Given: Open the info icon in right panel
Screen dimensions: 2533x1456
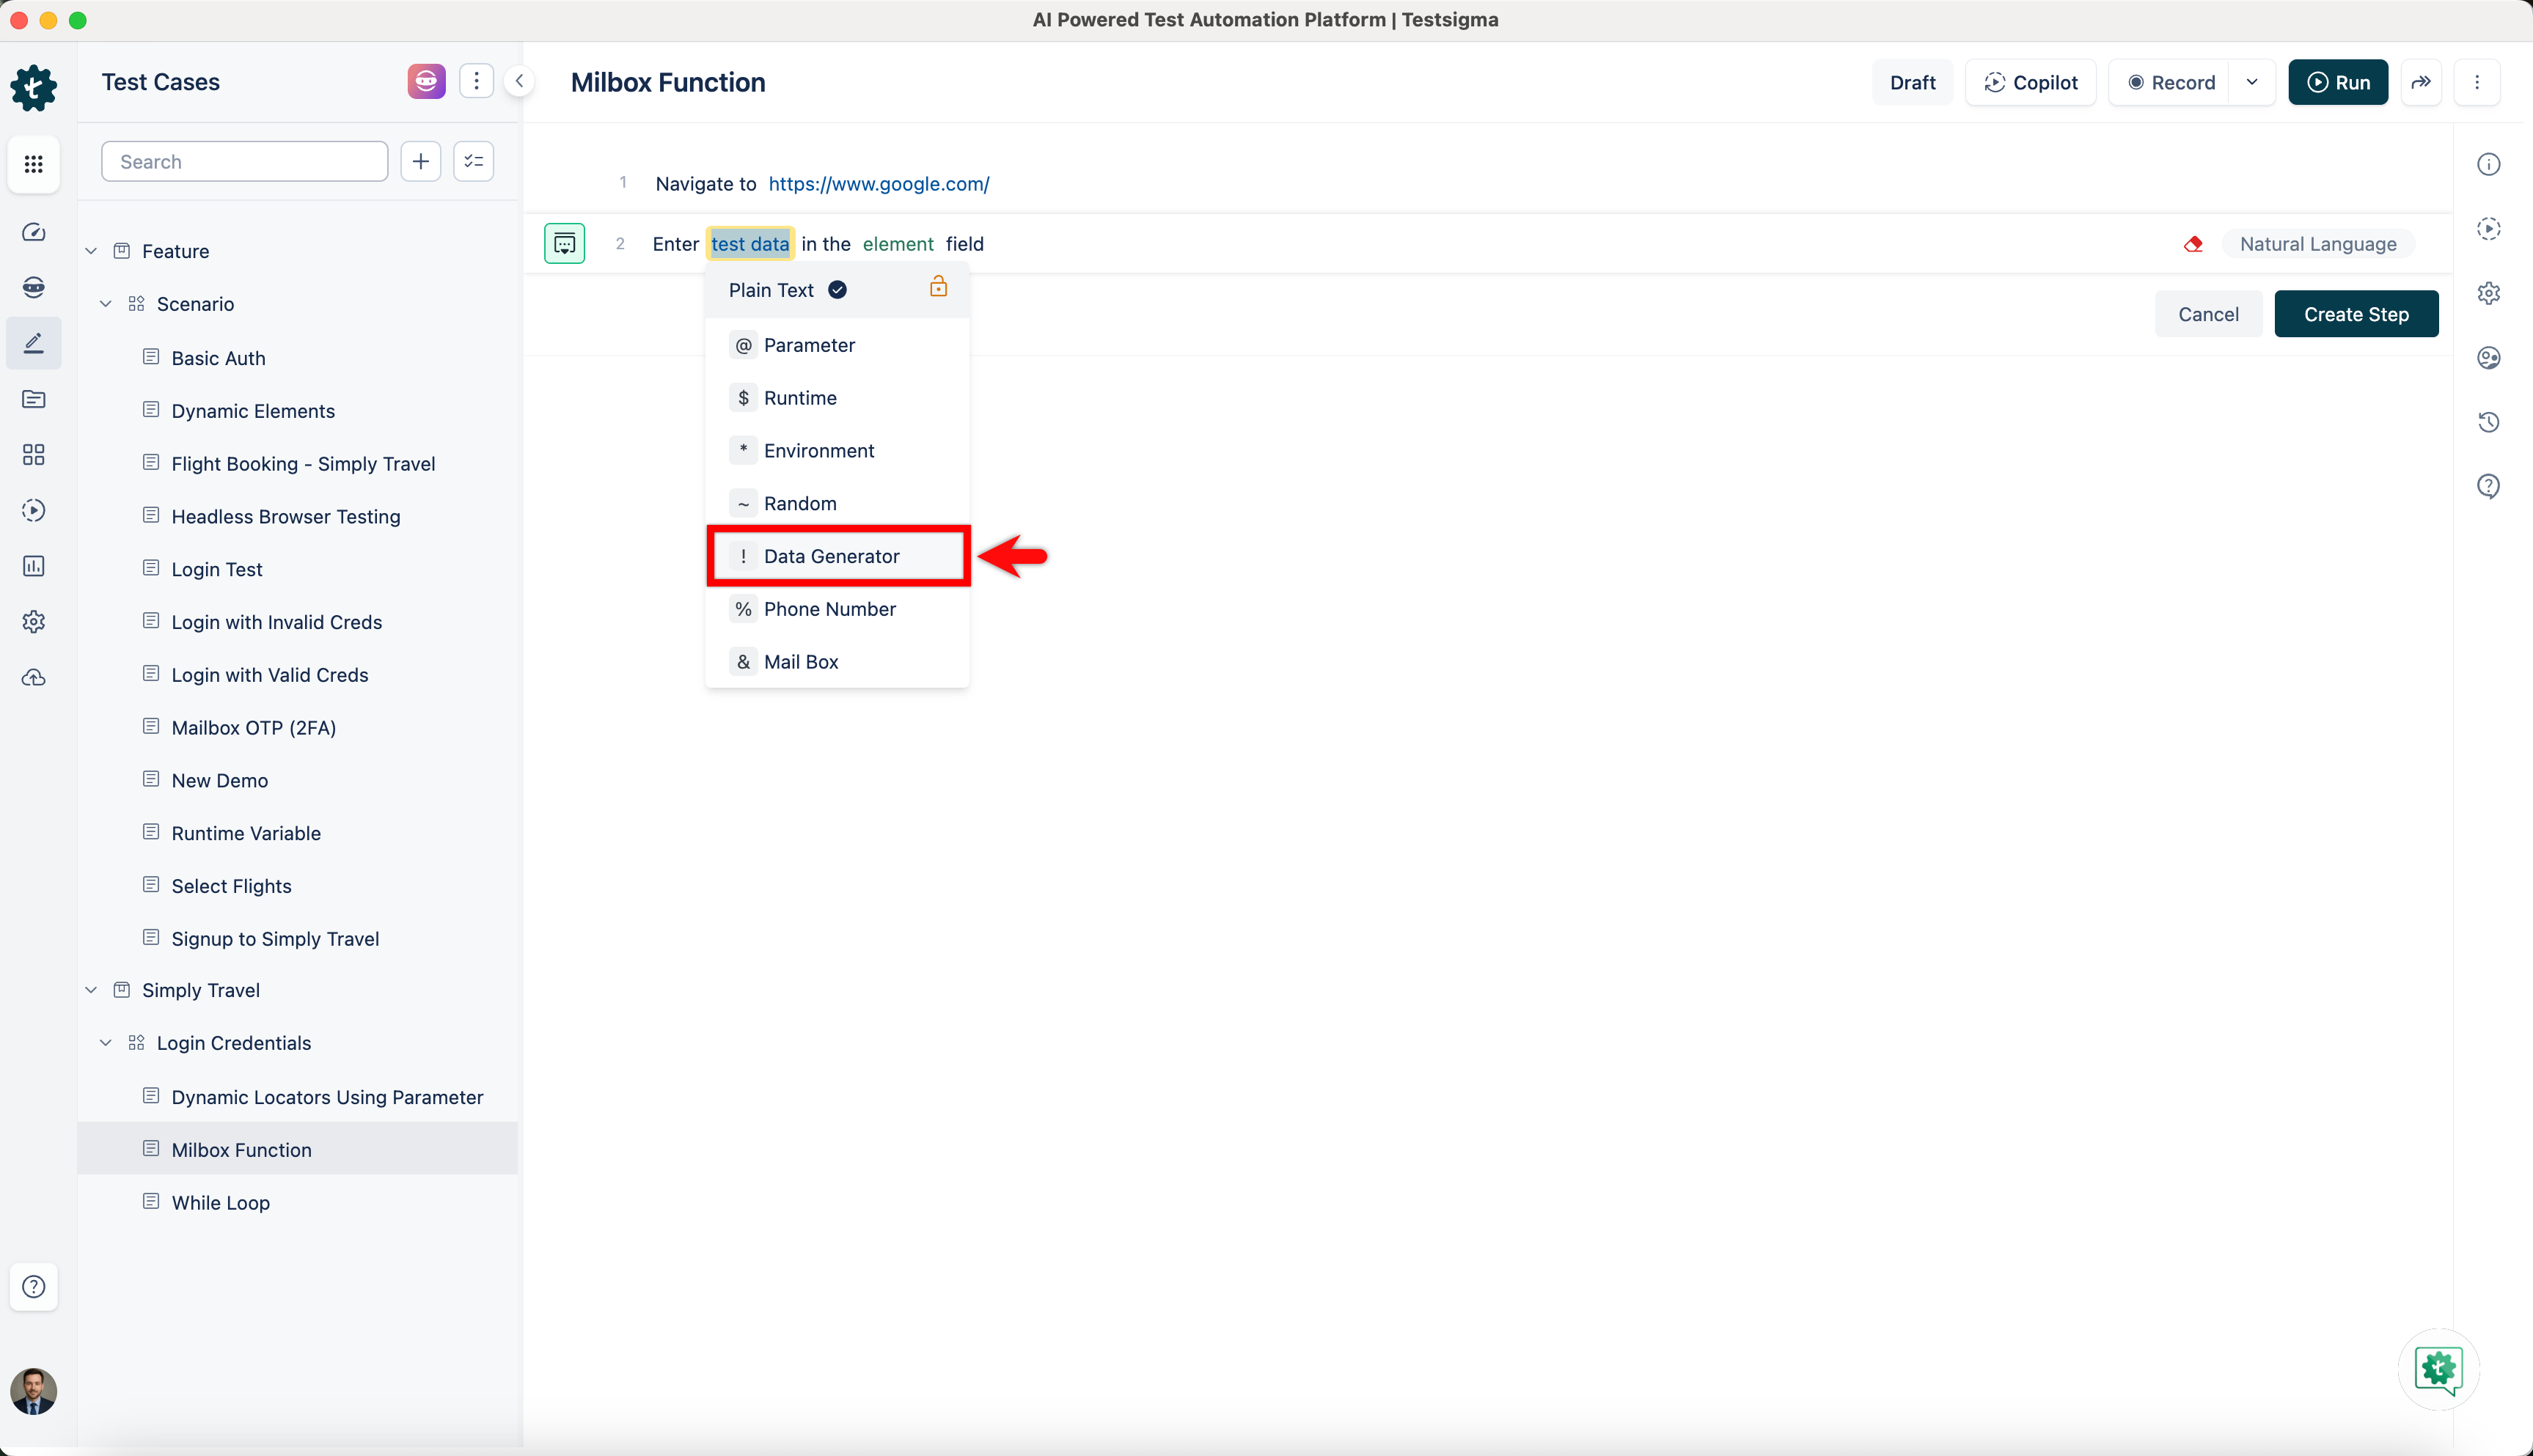Looking at the screenshot, I should (2488, 164).
